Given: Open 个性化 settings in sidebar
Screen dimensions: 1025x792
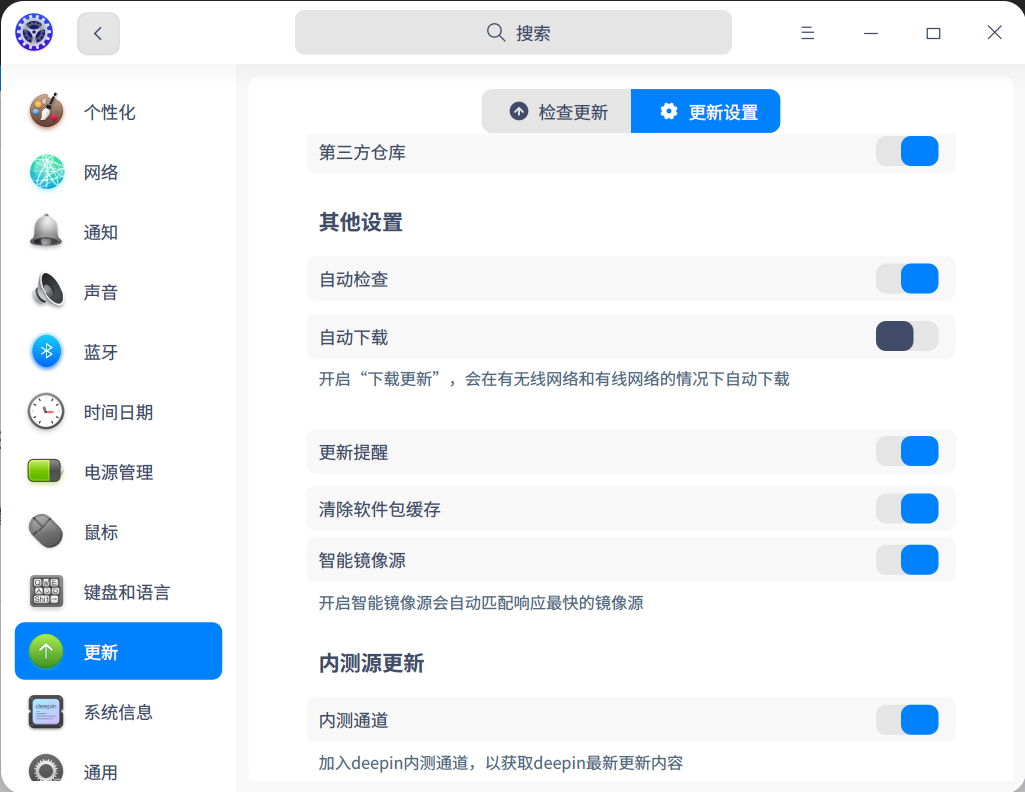Looking at the screenshot, I should [x=118, y=112].
